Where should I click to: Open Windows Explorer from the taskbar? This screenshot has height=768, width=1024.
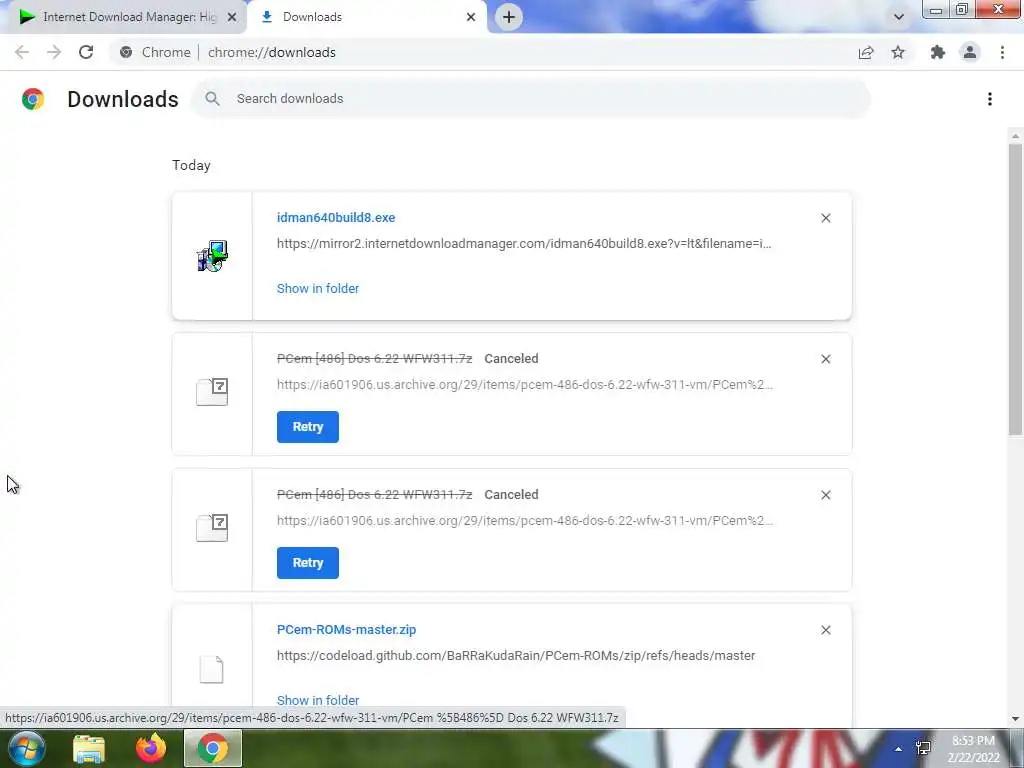click(89, 748)
